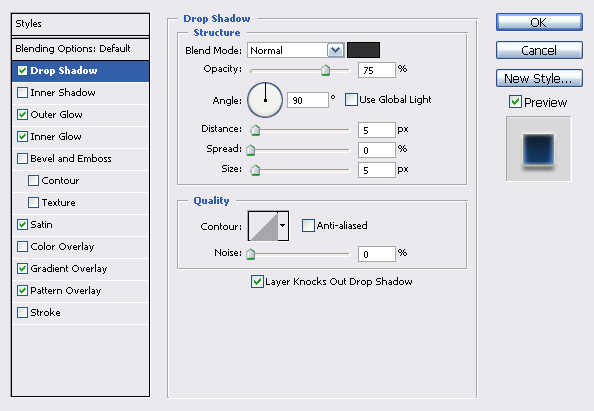
Task: Open the contour curve picker thumbnail
Action: pyautogui.click(x=263, y=226)
